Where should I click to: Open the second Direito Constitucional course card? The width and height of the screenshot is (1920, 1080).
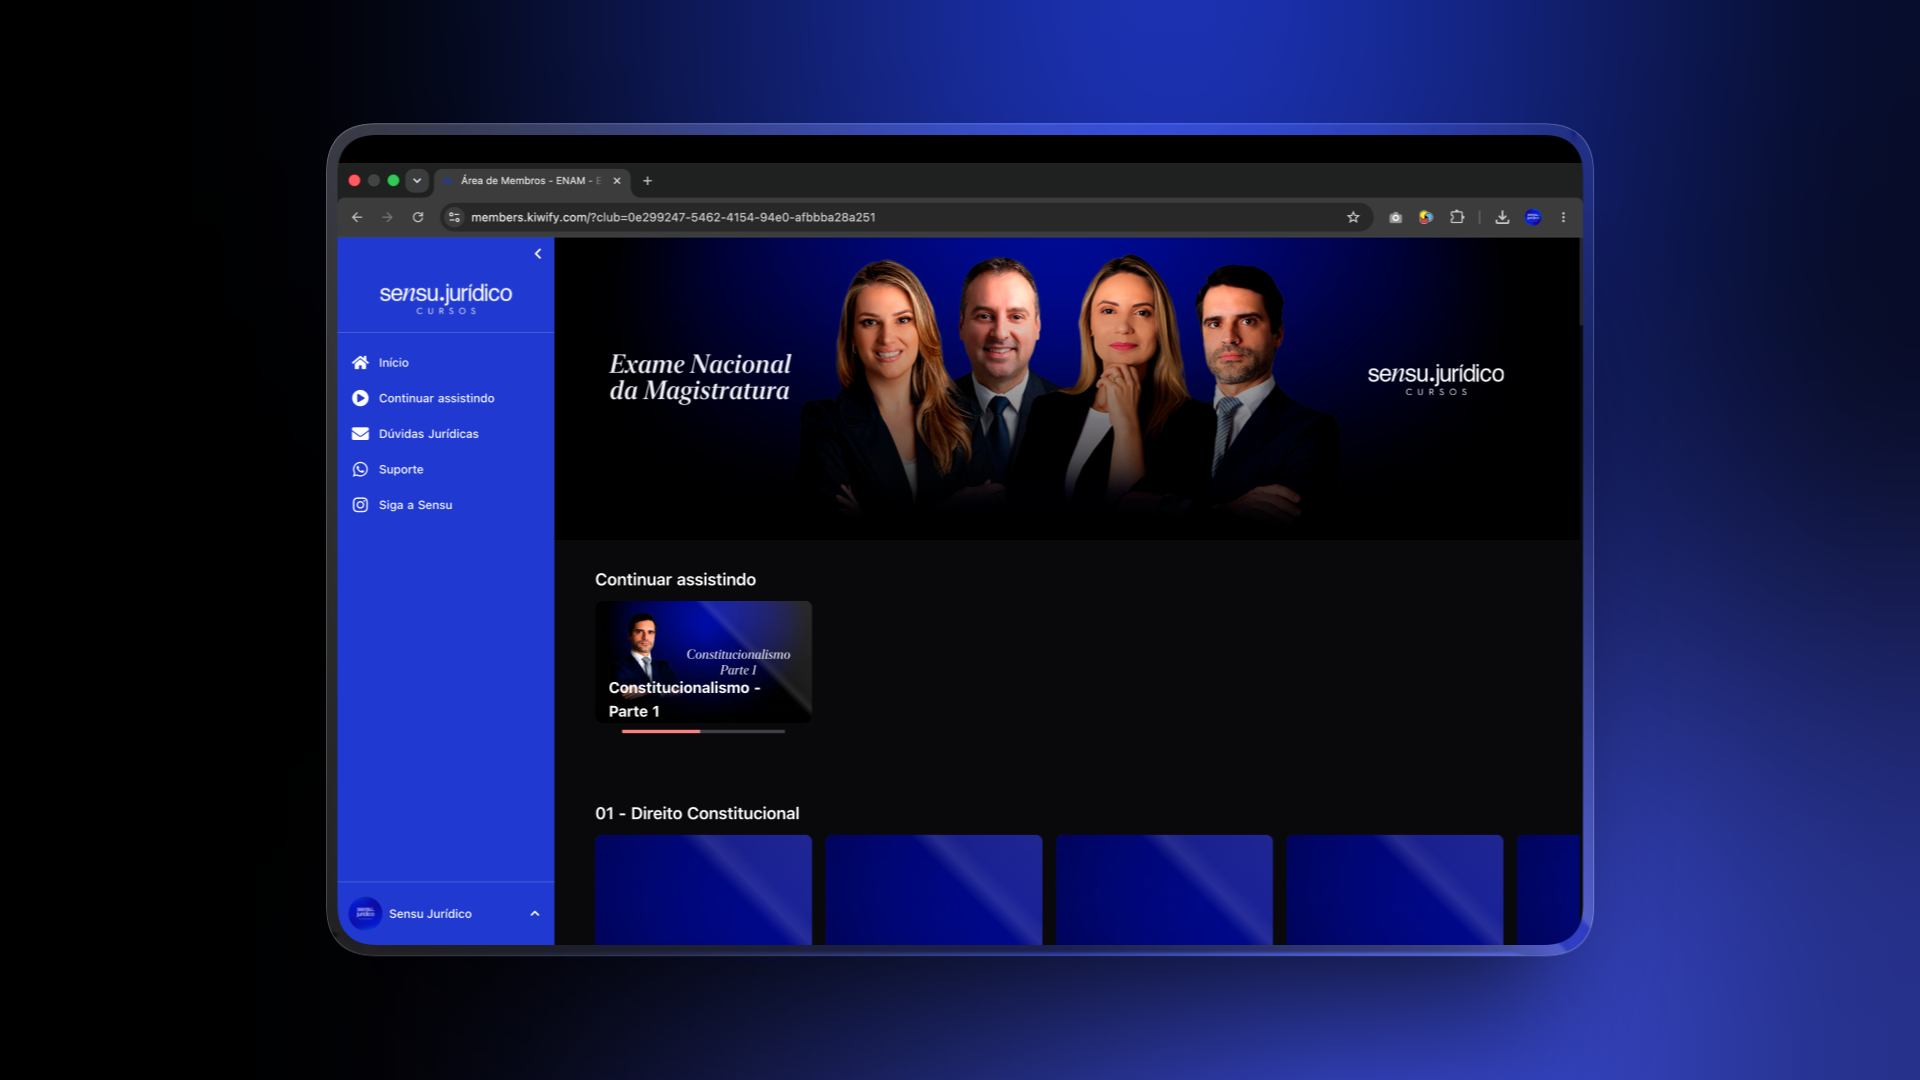point(934,890)
